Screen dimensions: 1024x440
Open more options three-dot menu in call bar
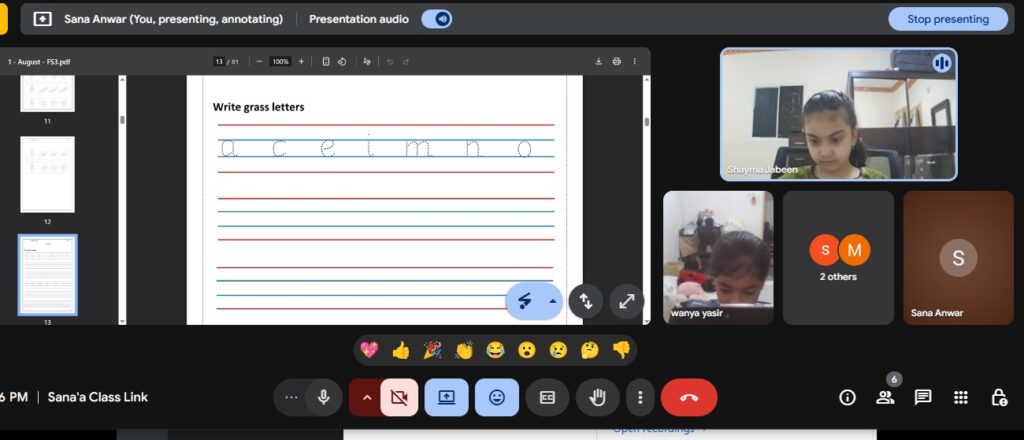click(640, 397)
